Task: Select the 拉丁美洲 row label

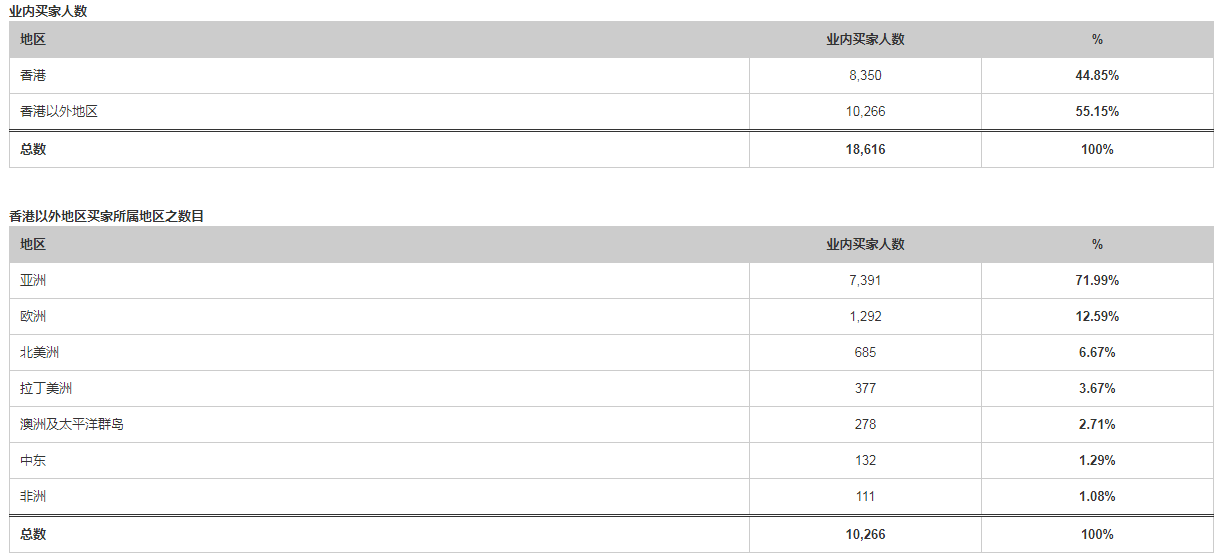Action: pos(46,389)
